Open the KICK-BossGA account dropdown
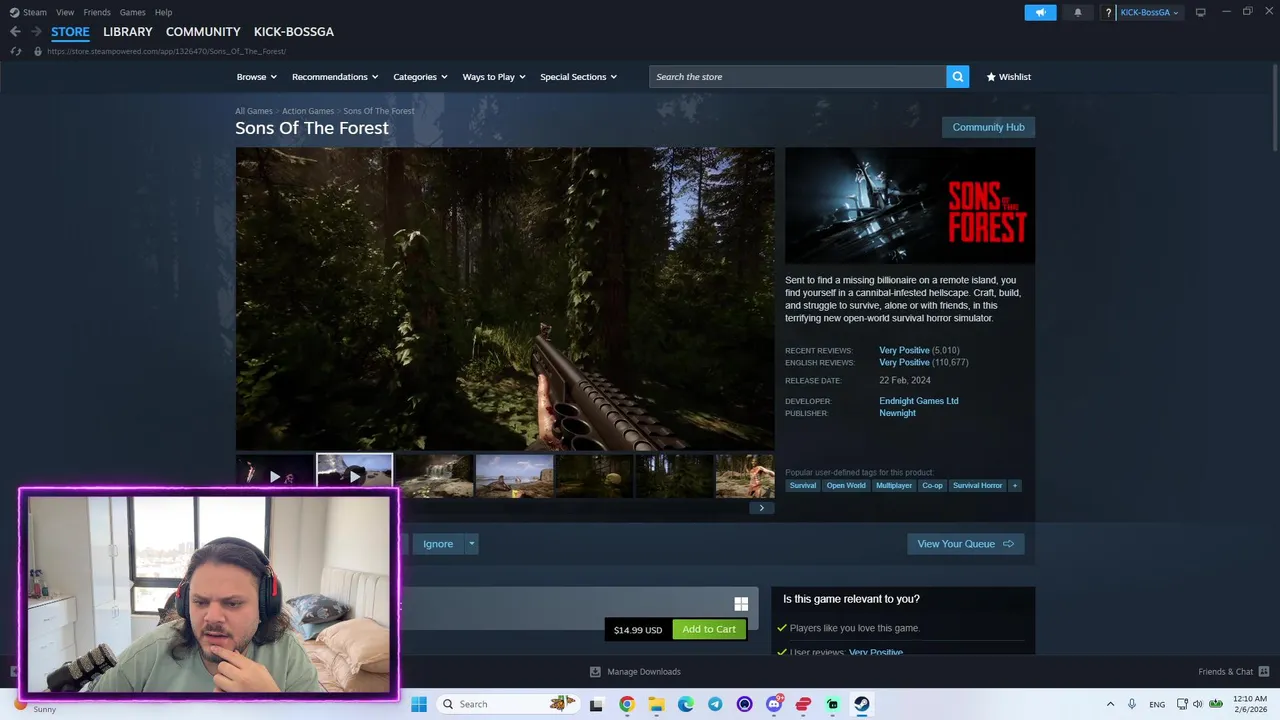The width and height of the screenshot is (1280, 720). click(1150, 12)
